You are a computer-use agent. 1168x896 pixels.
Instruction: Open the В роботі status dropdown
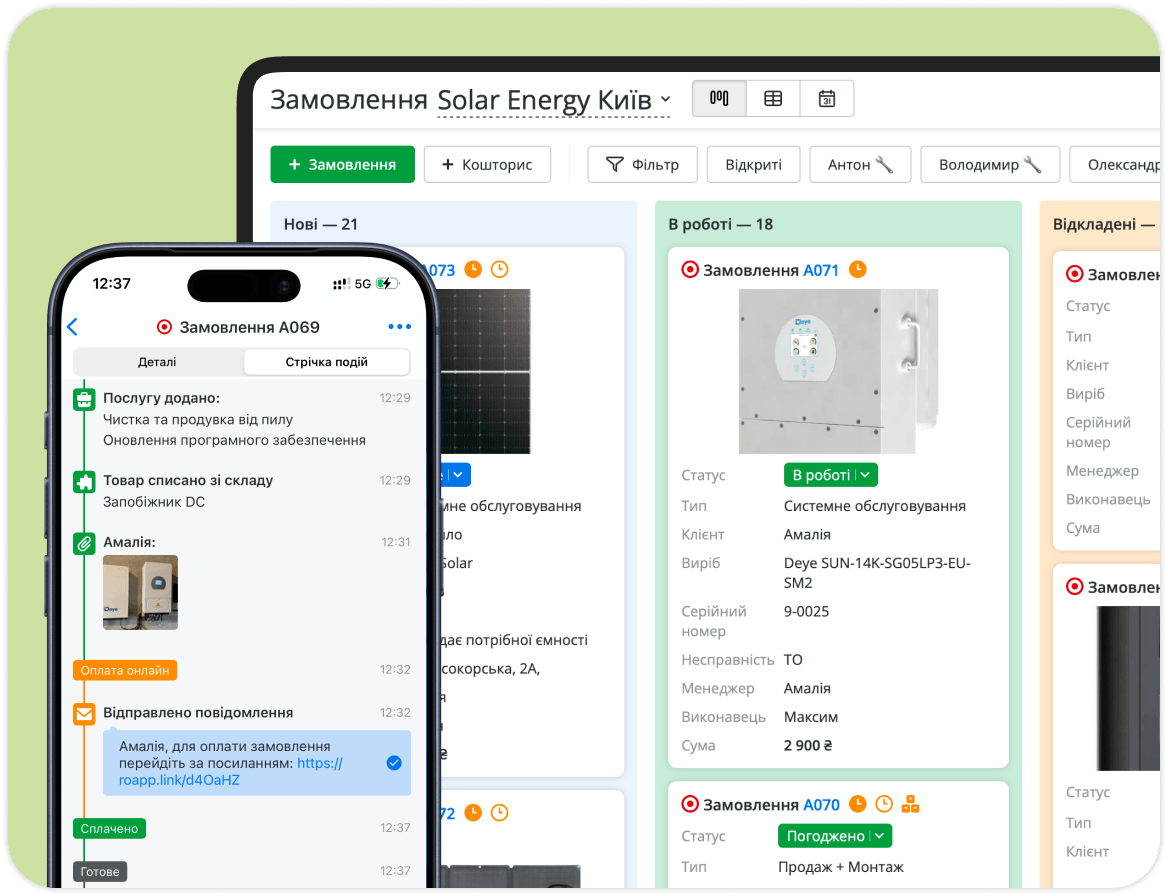[x=831, y=475]
